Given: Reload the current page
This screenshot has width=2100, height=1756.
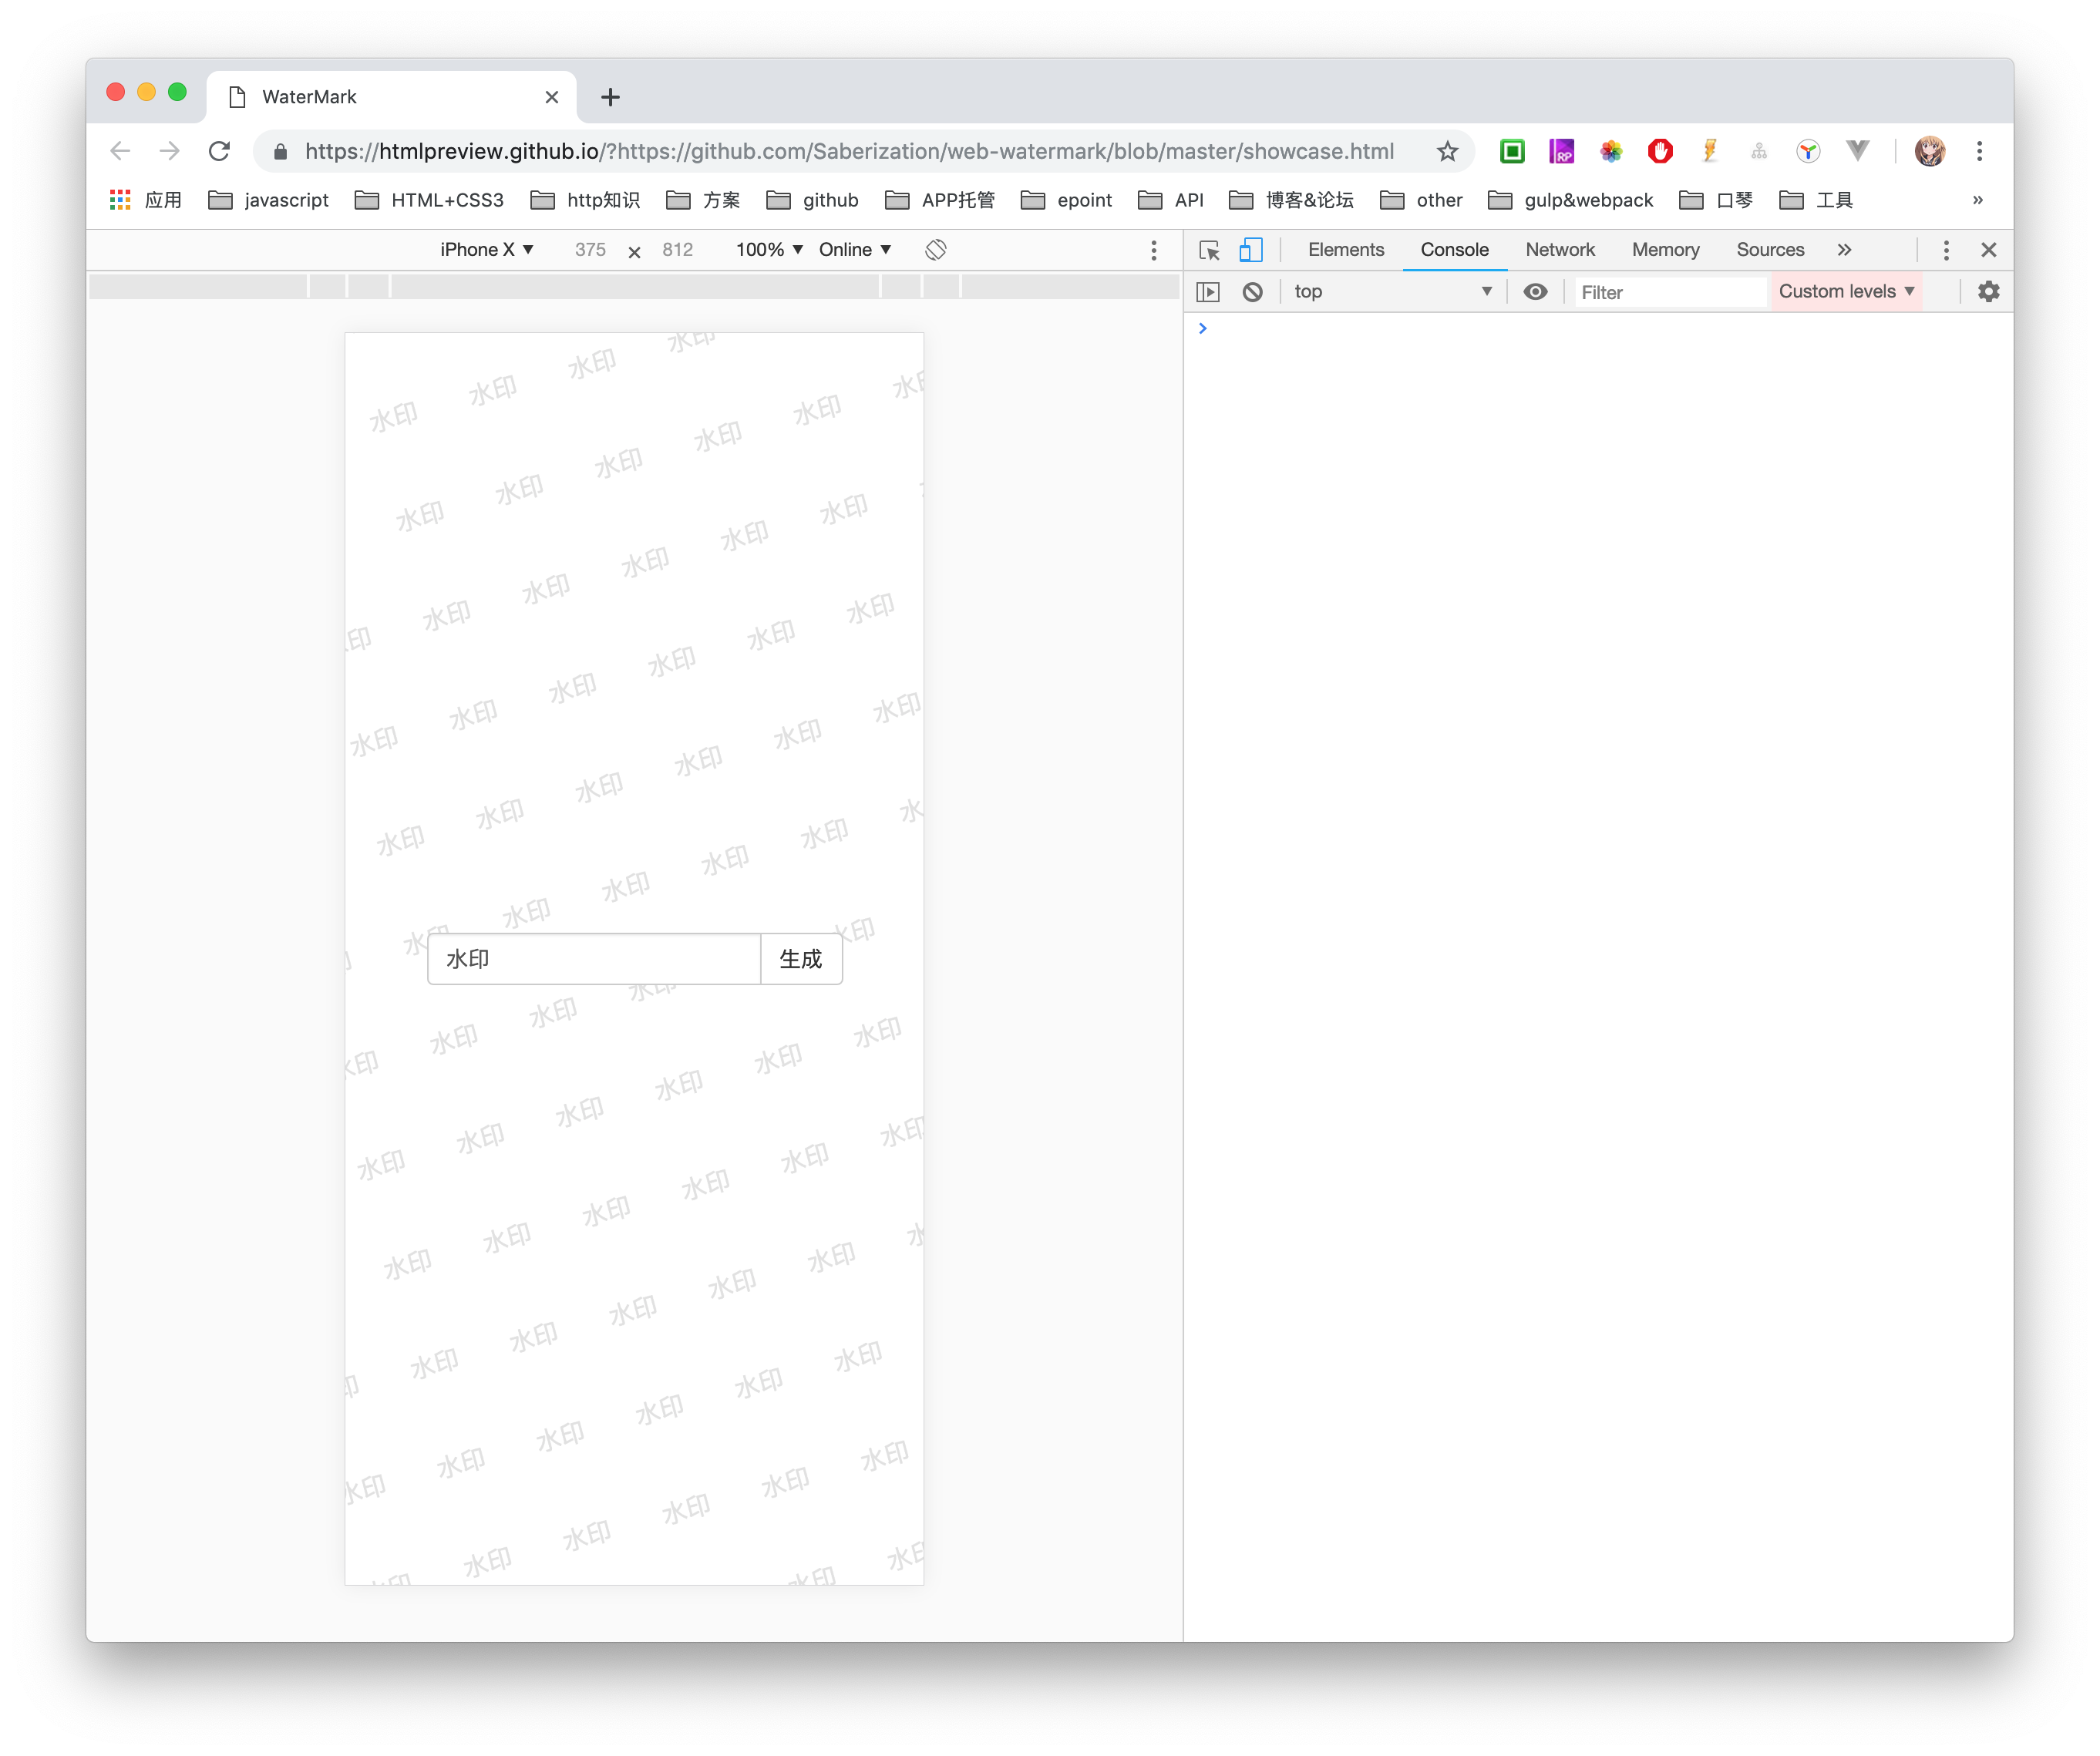Looking at the screenshot, I should [x=219, y=151].
